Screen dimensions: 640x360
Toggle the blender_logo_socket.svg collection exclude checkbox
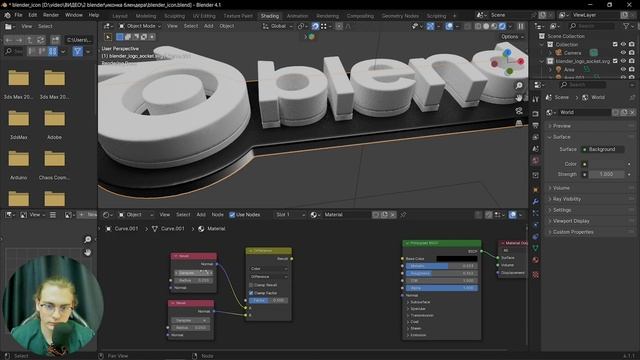pos(615,61)
